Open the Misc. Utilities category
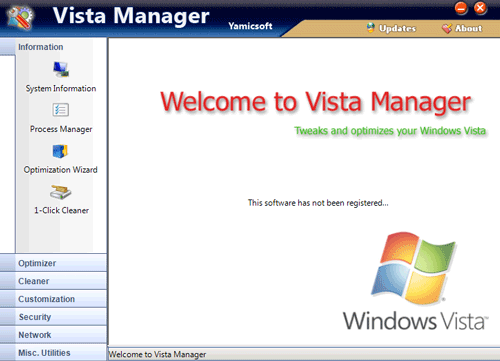The height and width of the screenshot is (361, 500). pyautogui.click(x=53, y=353)
